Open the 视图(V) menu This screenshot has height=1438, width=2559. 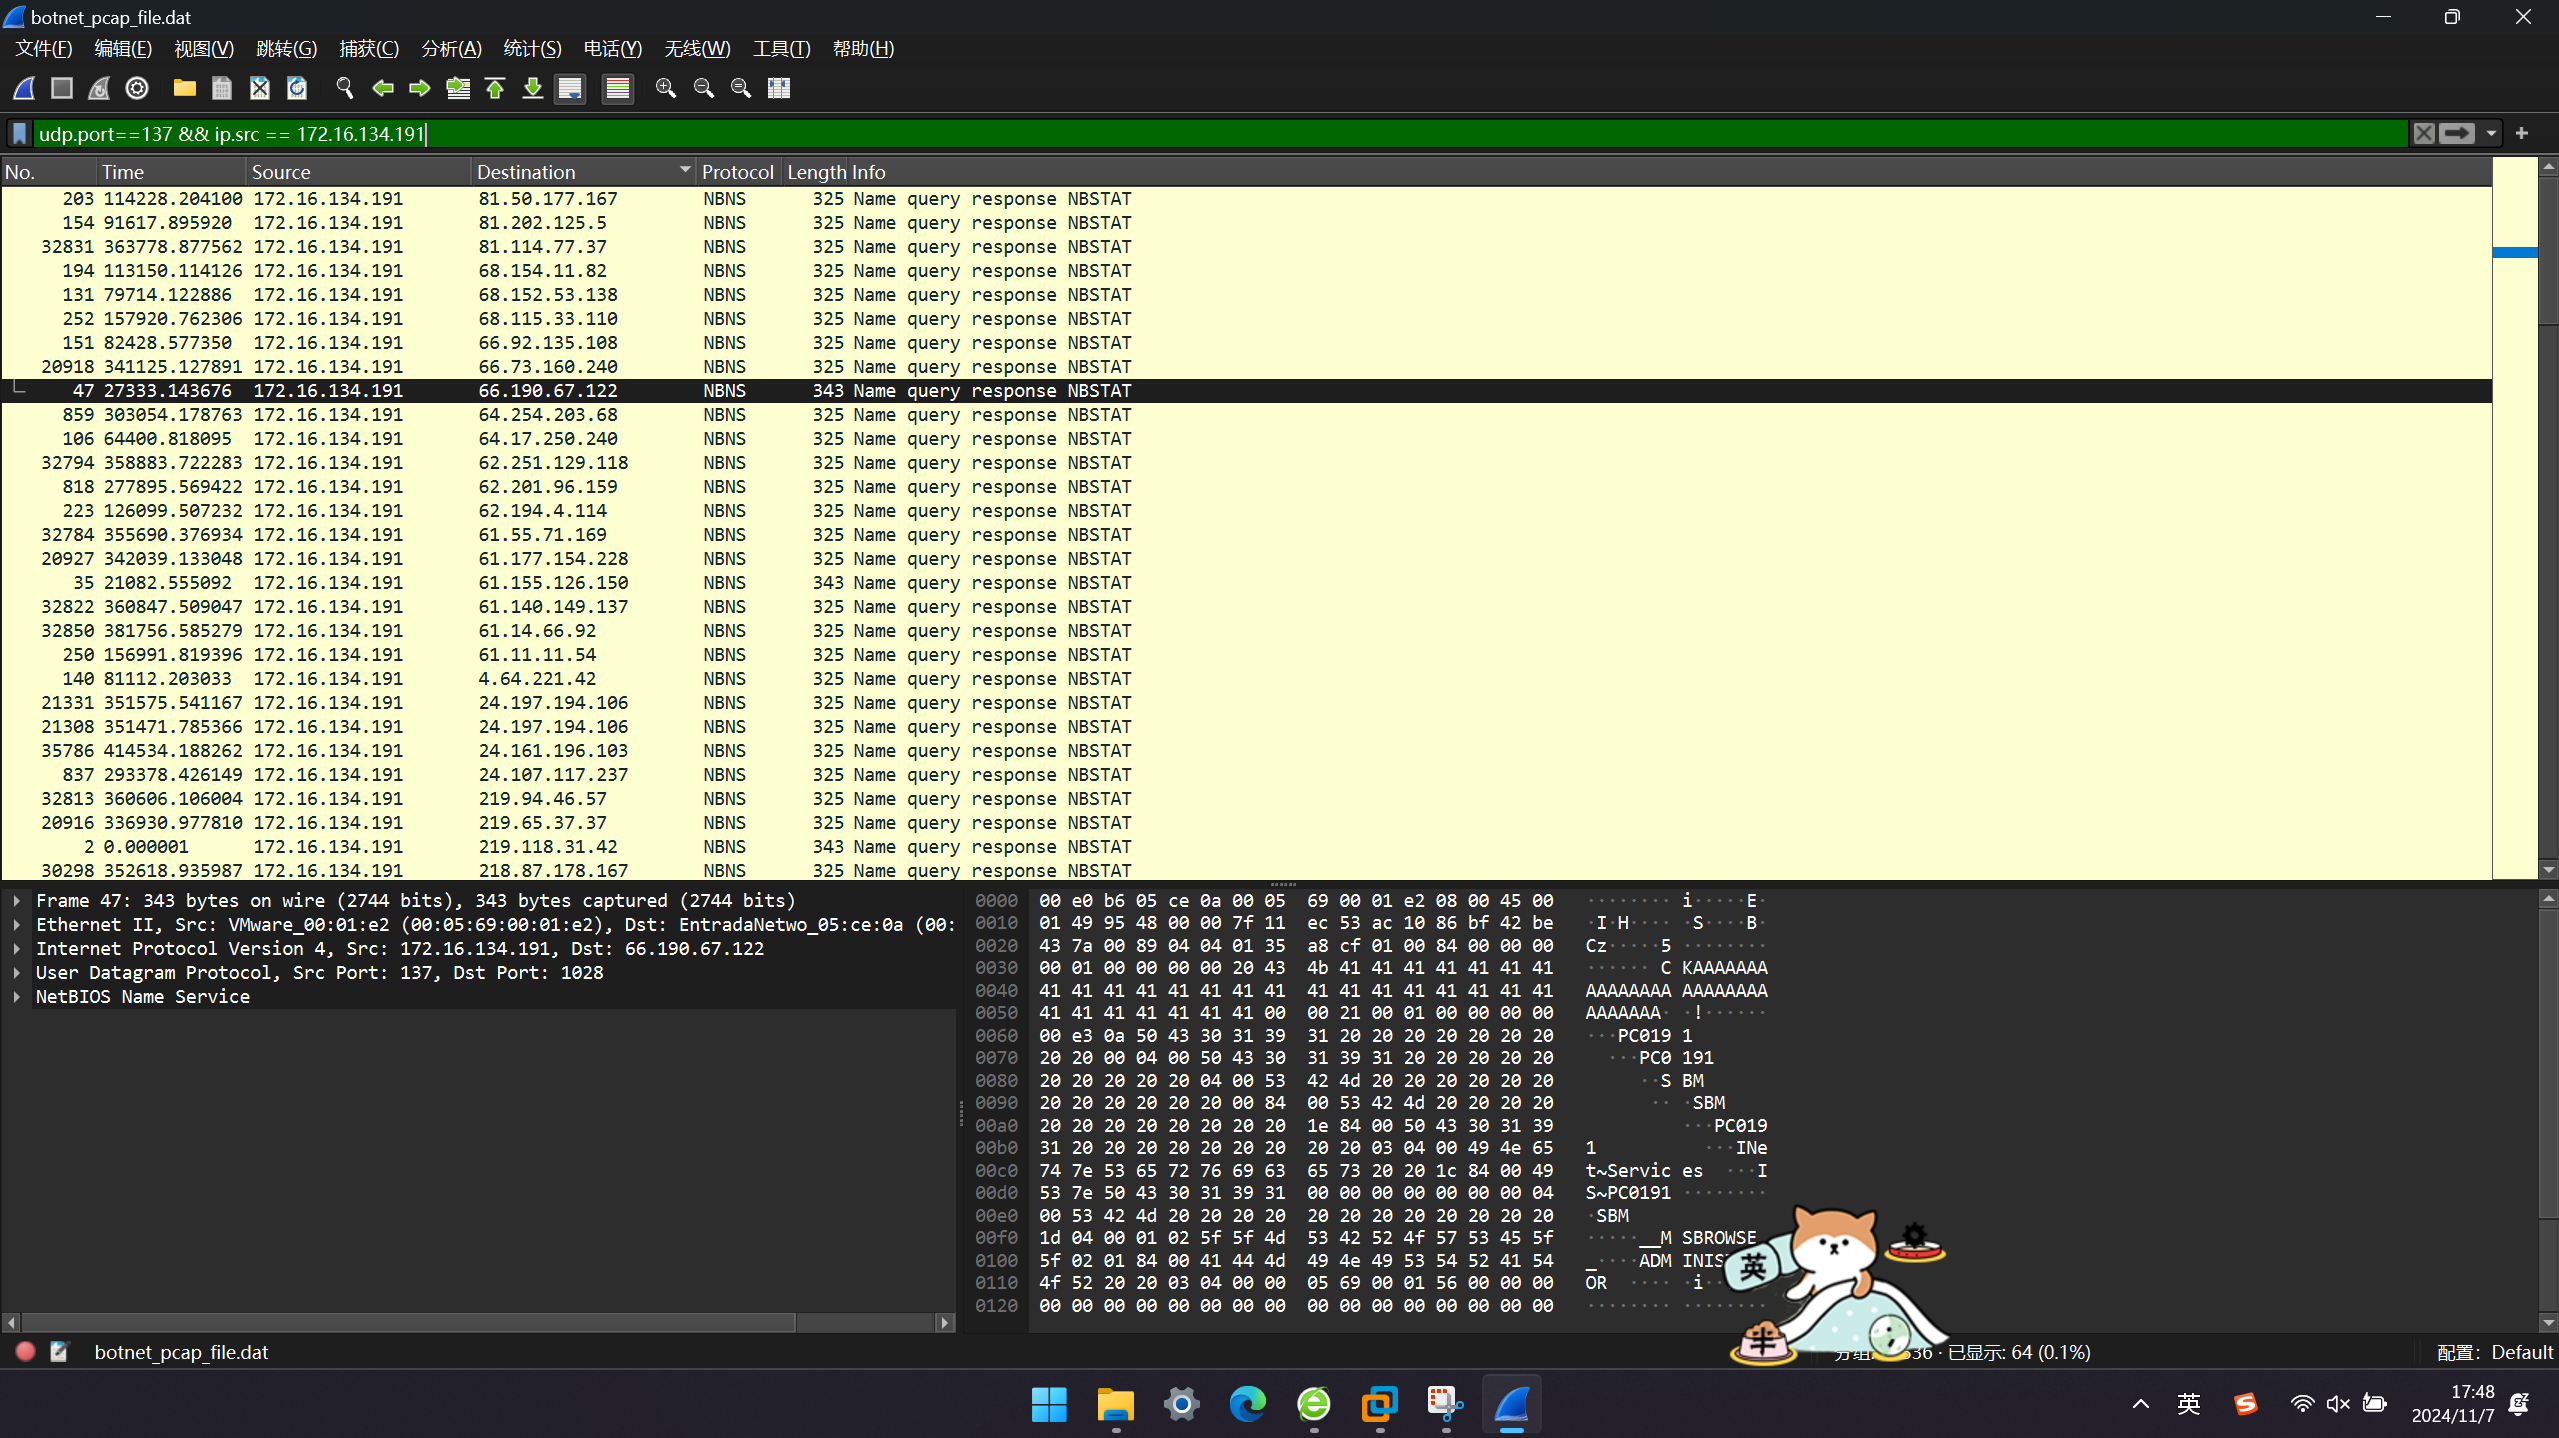[x=204, y=48]
